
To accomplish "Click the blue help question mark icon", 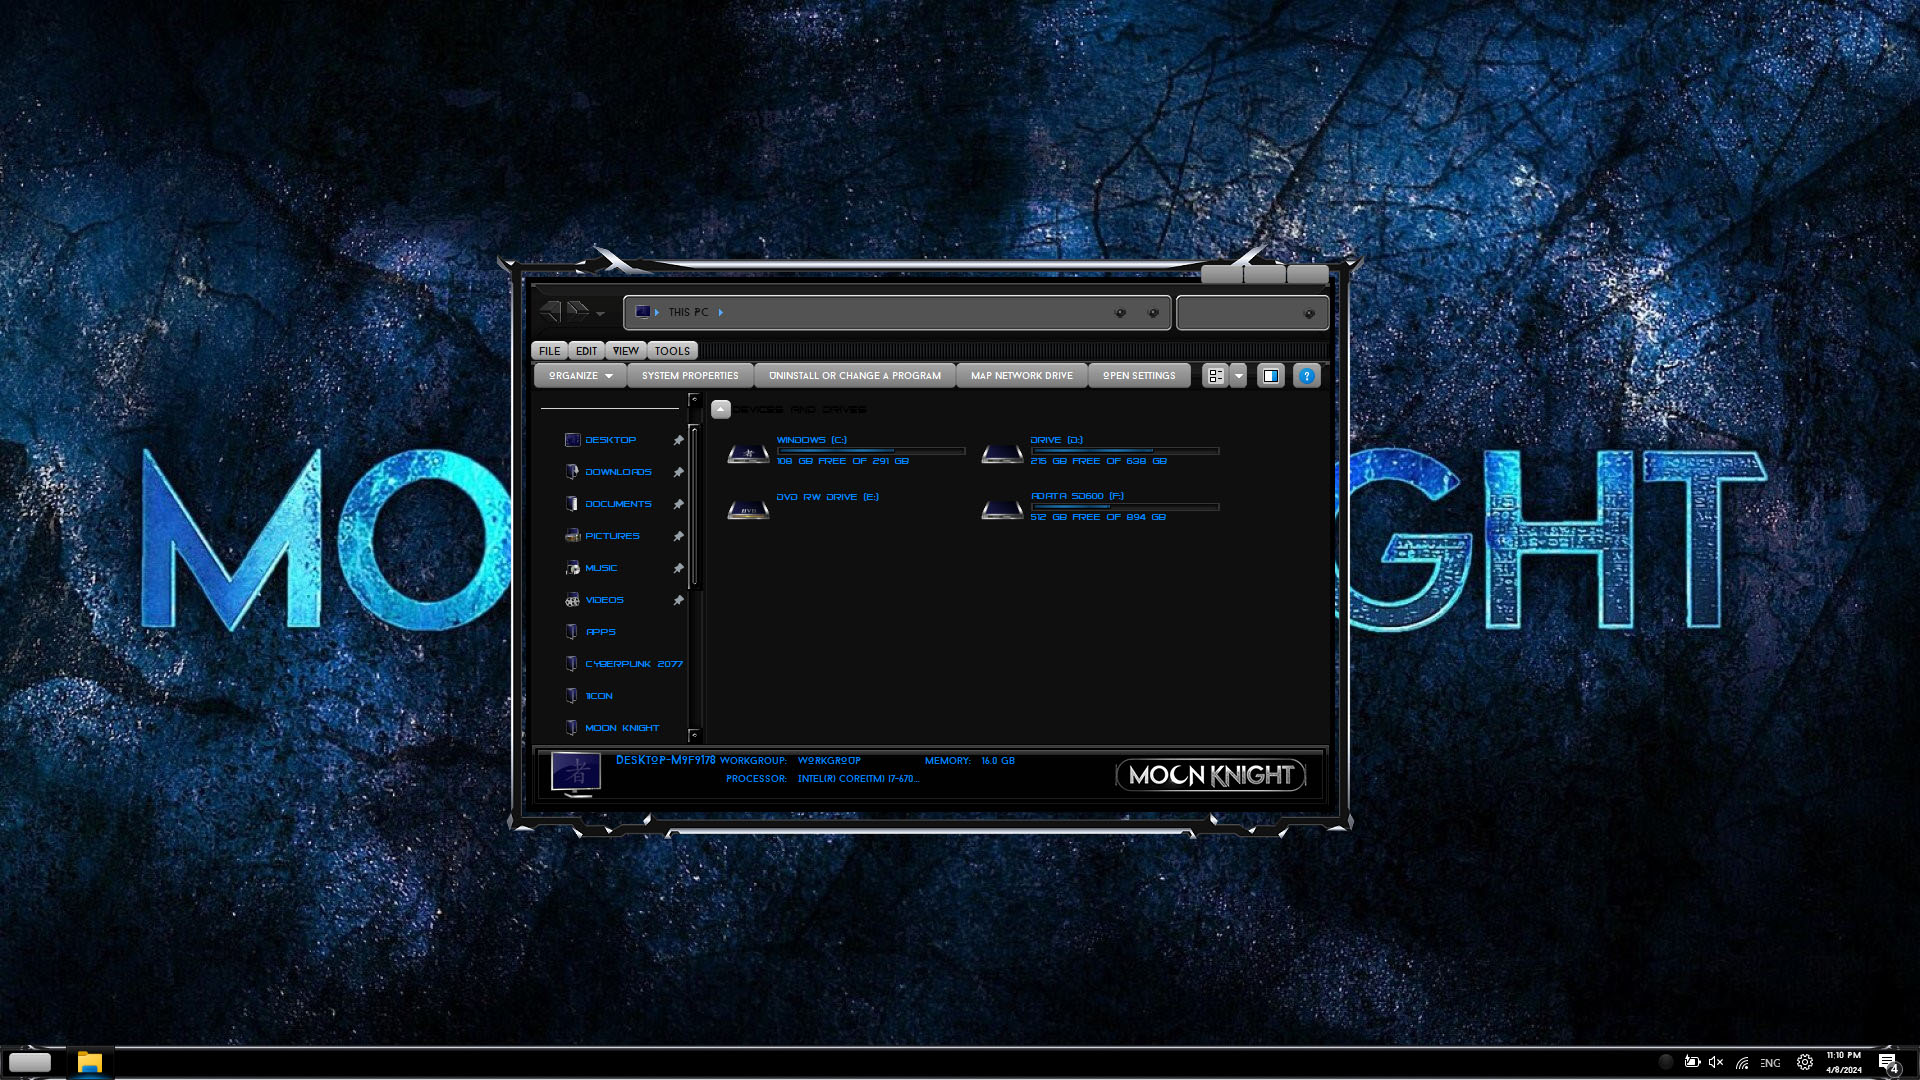I will (x=1306, y=376).
